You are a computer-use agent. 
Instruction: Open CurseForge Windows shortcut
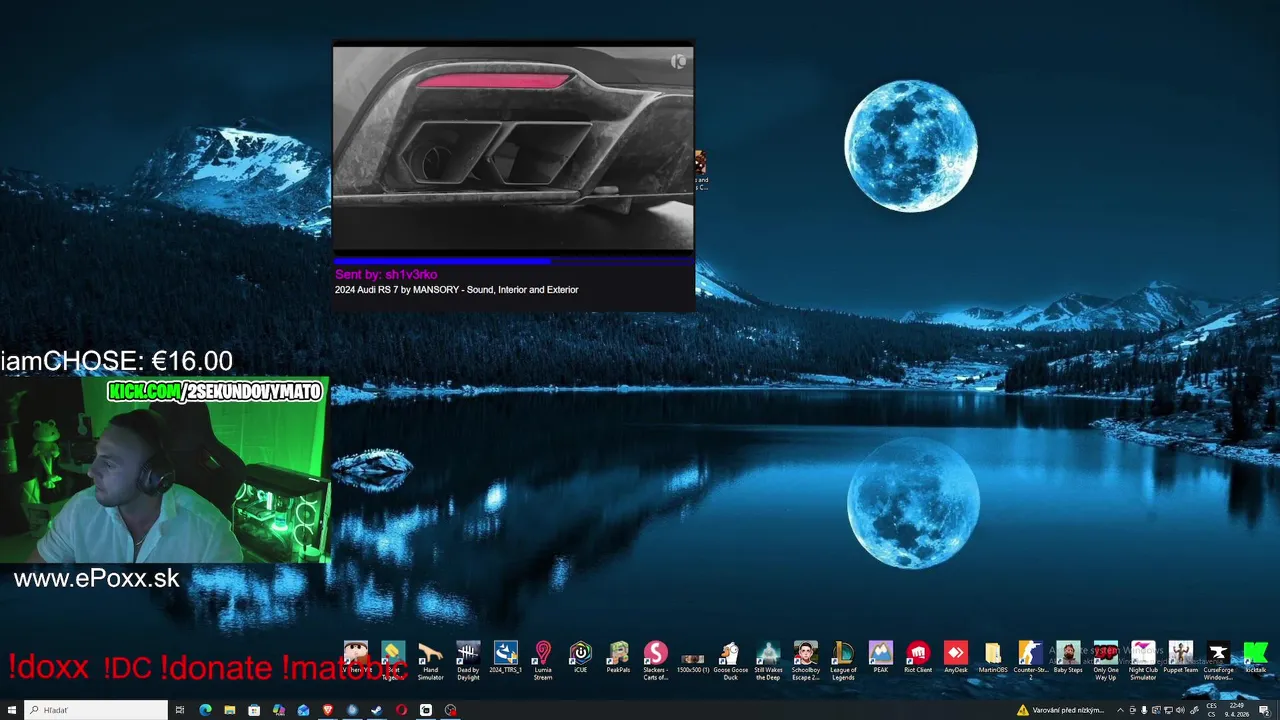1218,661
